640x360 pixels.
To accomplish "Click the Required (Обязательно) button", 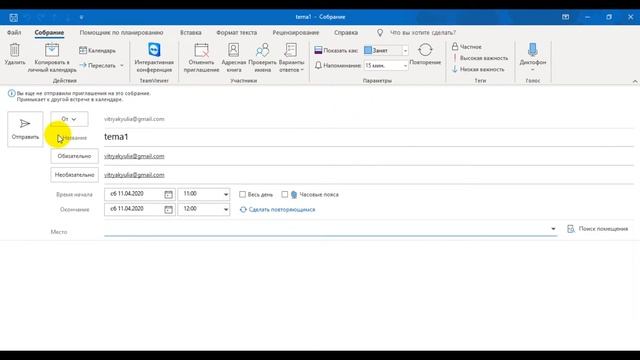I will pos(74,156).
